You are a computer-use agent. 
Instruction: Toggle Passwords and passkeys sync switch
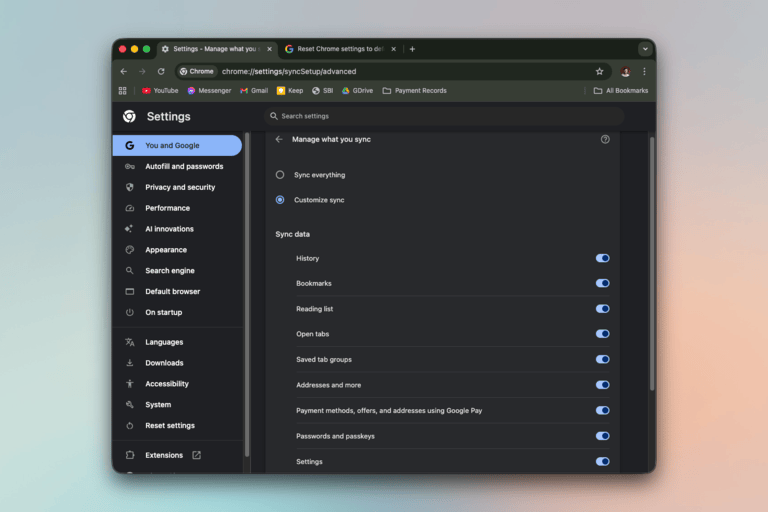[602, 436]
